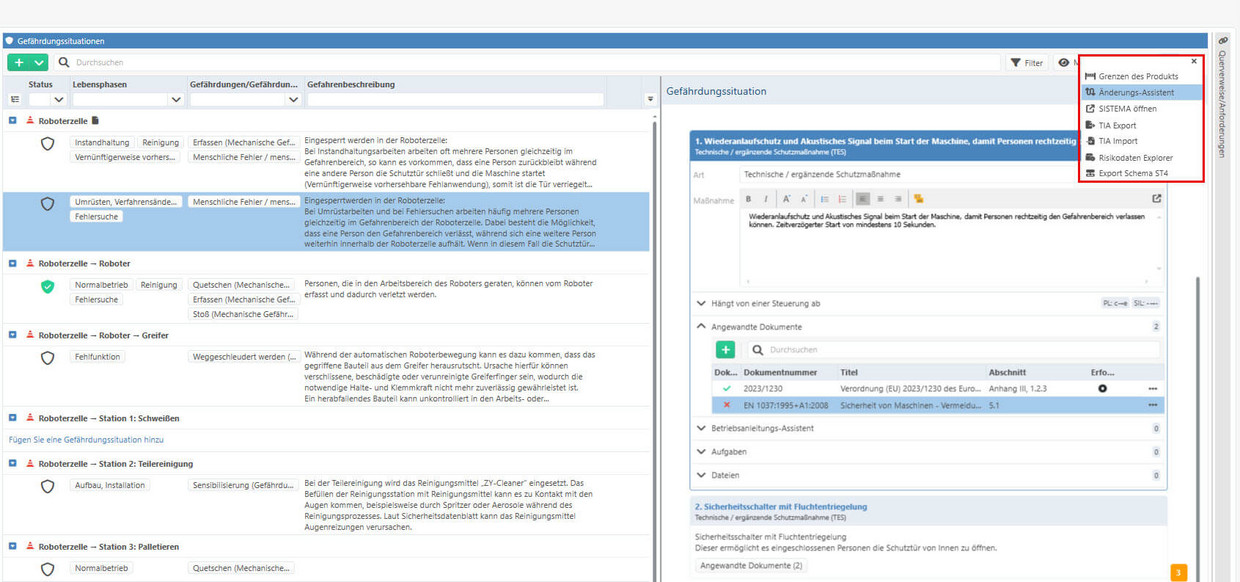Click shield icon of Fehlfunktion row

[47, 358]
